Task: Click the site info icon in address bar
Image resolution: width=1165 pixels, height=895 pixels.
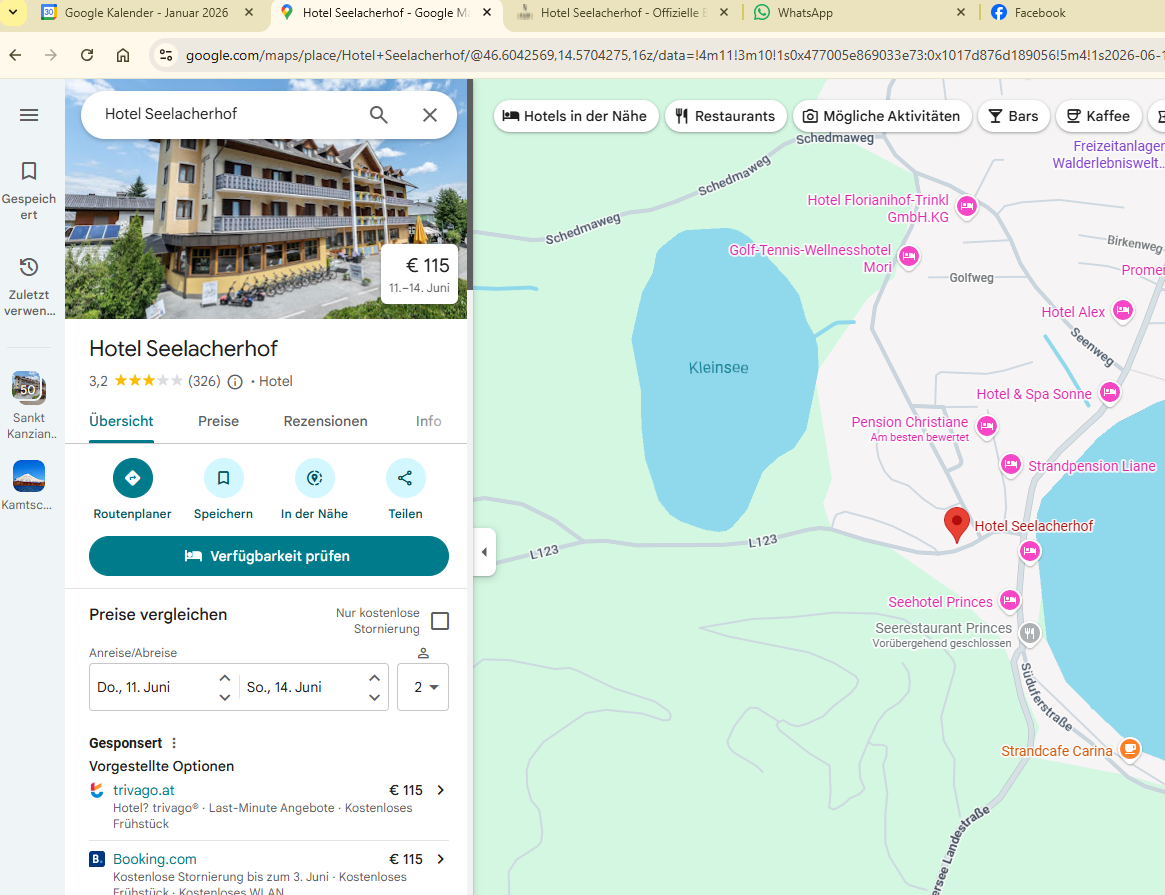Action: 166,56
